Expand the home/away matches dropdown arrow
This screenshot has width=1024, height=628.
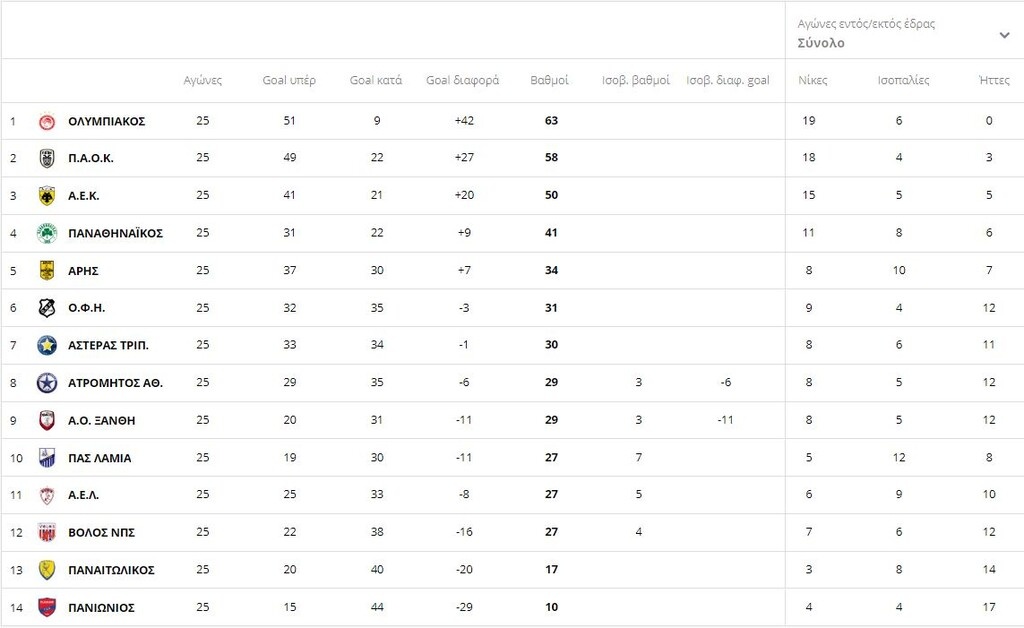point(1004,35)
